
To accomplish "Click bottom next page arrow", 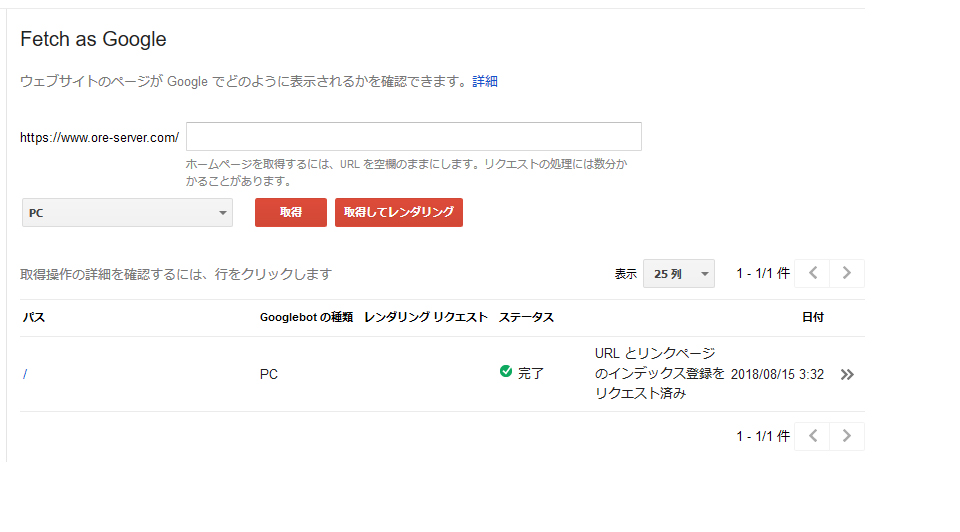I will point(847,436).
